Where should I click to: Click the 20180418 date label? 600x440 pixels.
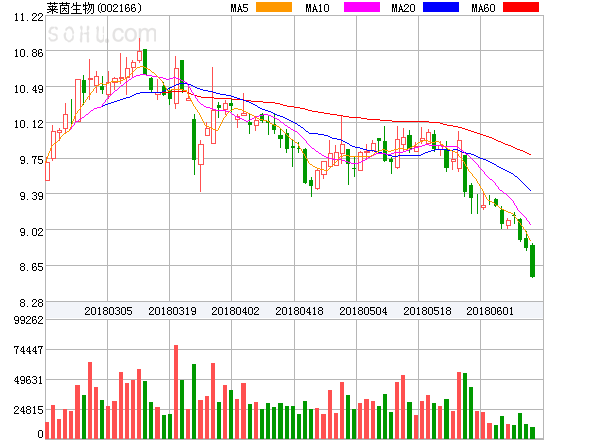(299, 311)
